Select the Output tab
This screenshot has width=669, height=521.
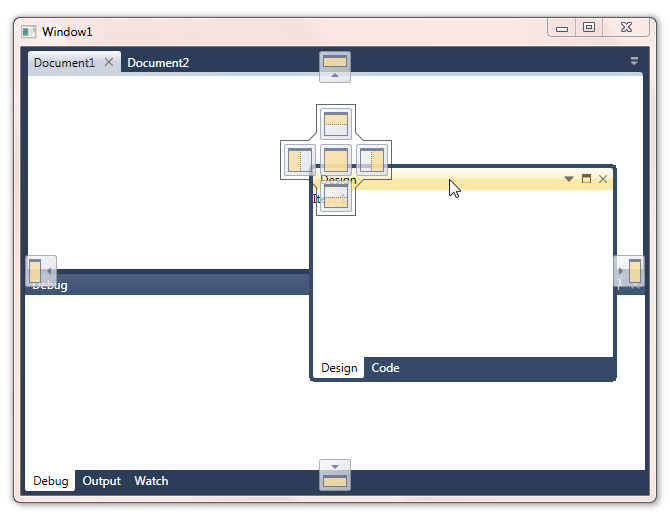[x=101, y=481]
